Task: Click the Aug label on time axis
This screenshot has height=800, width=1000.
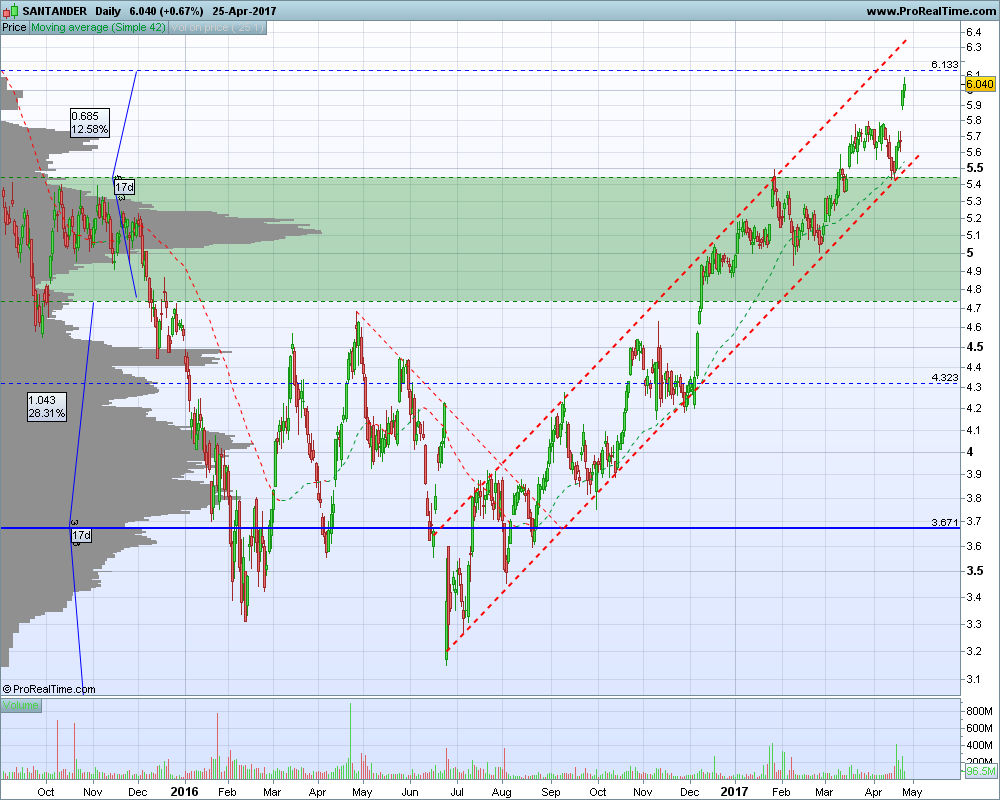Action: (502, 792)
